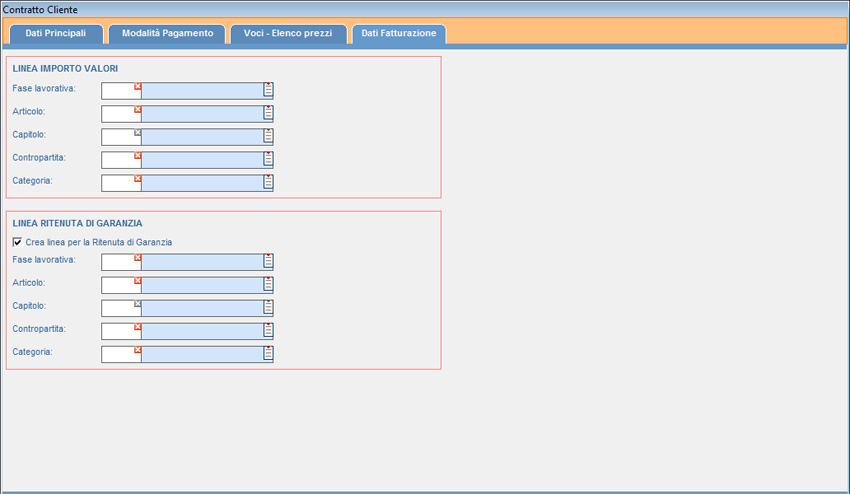The width and height of the screenshot is (850, 494).
Task: Open the Modalità Pagamento tab
Action: [167, 34]
